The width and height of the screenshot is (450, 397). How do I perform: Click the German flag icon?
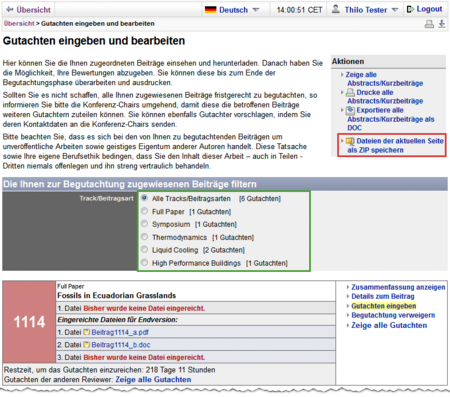pos(211,10)
